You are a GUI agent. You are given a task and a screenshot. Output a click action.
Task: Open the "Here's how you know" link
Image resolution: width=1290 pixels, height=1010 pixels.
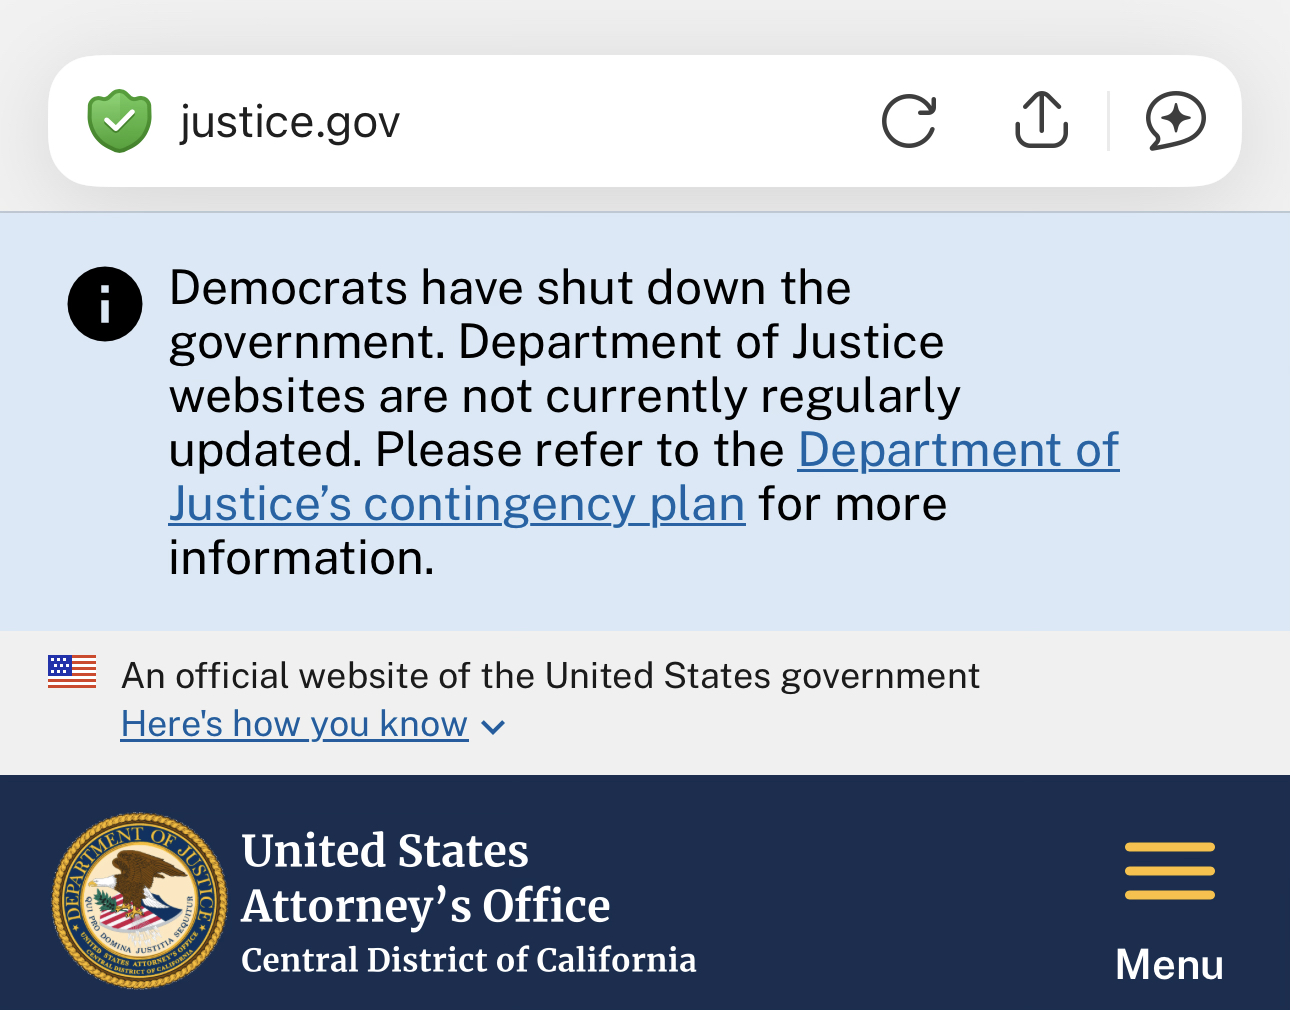click(294, 724)
